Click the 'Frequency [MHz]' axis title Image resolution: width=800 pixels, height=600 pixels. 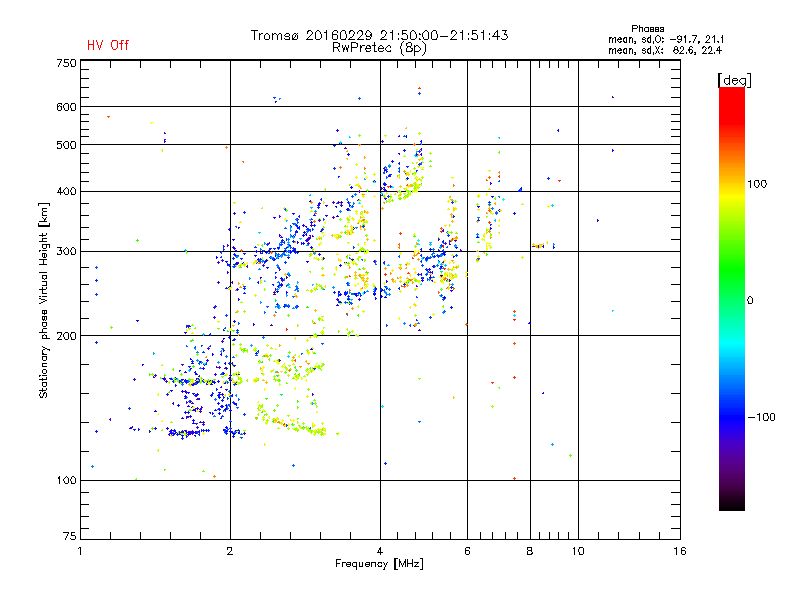(379, 564)
